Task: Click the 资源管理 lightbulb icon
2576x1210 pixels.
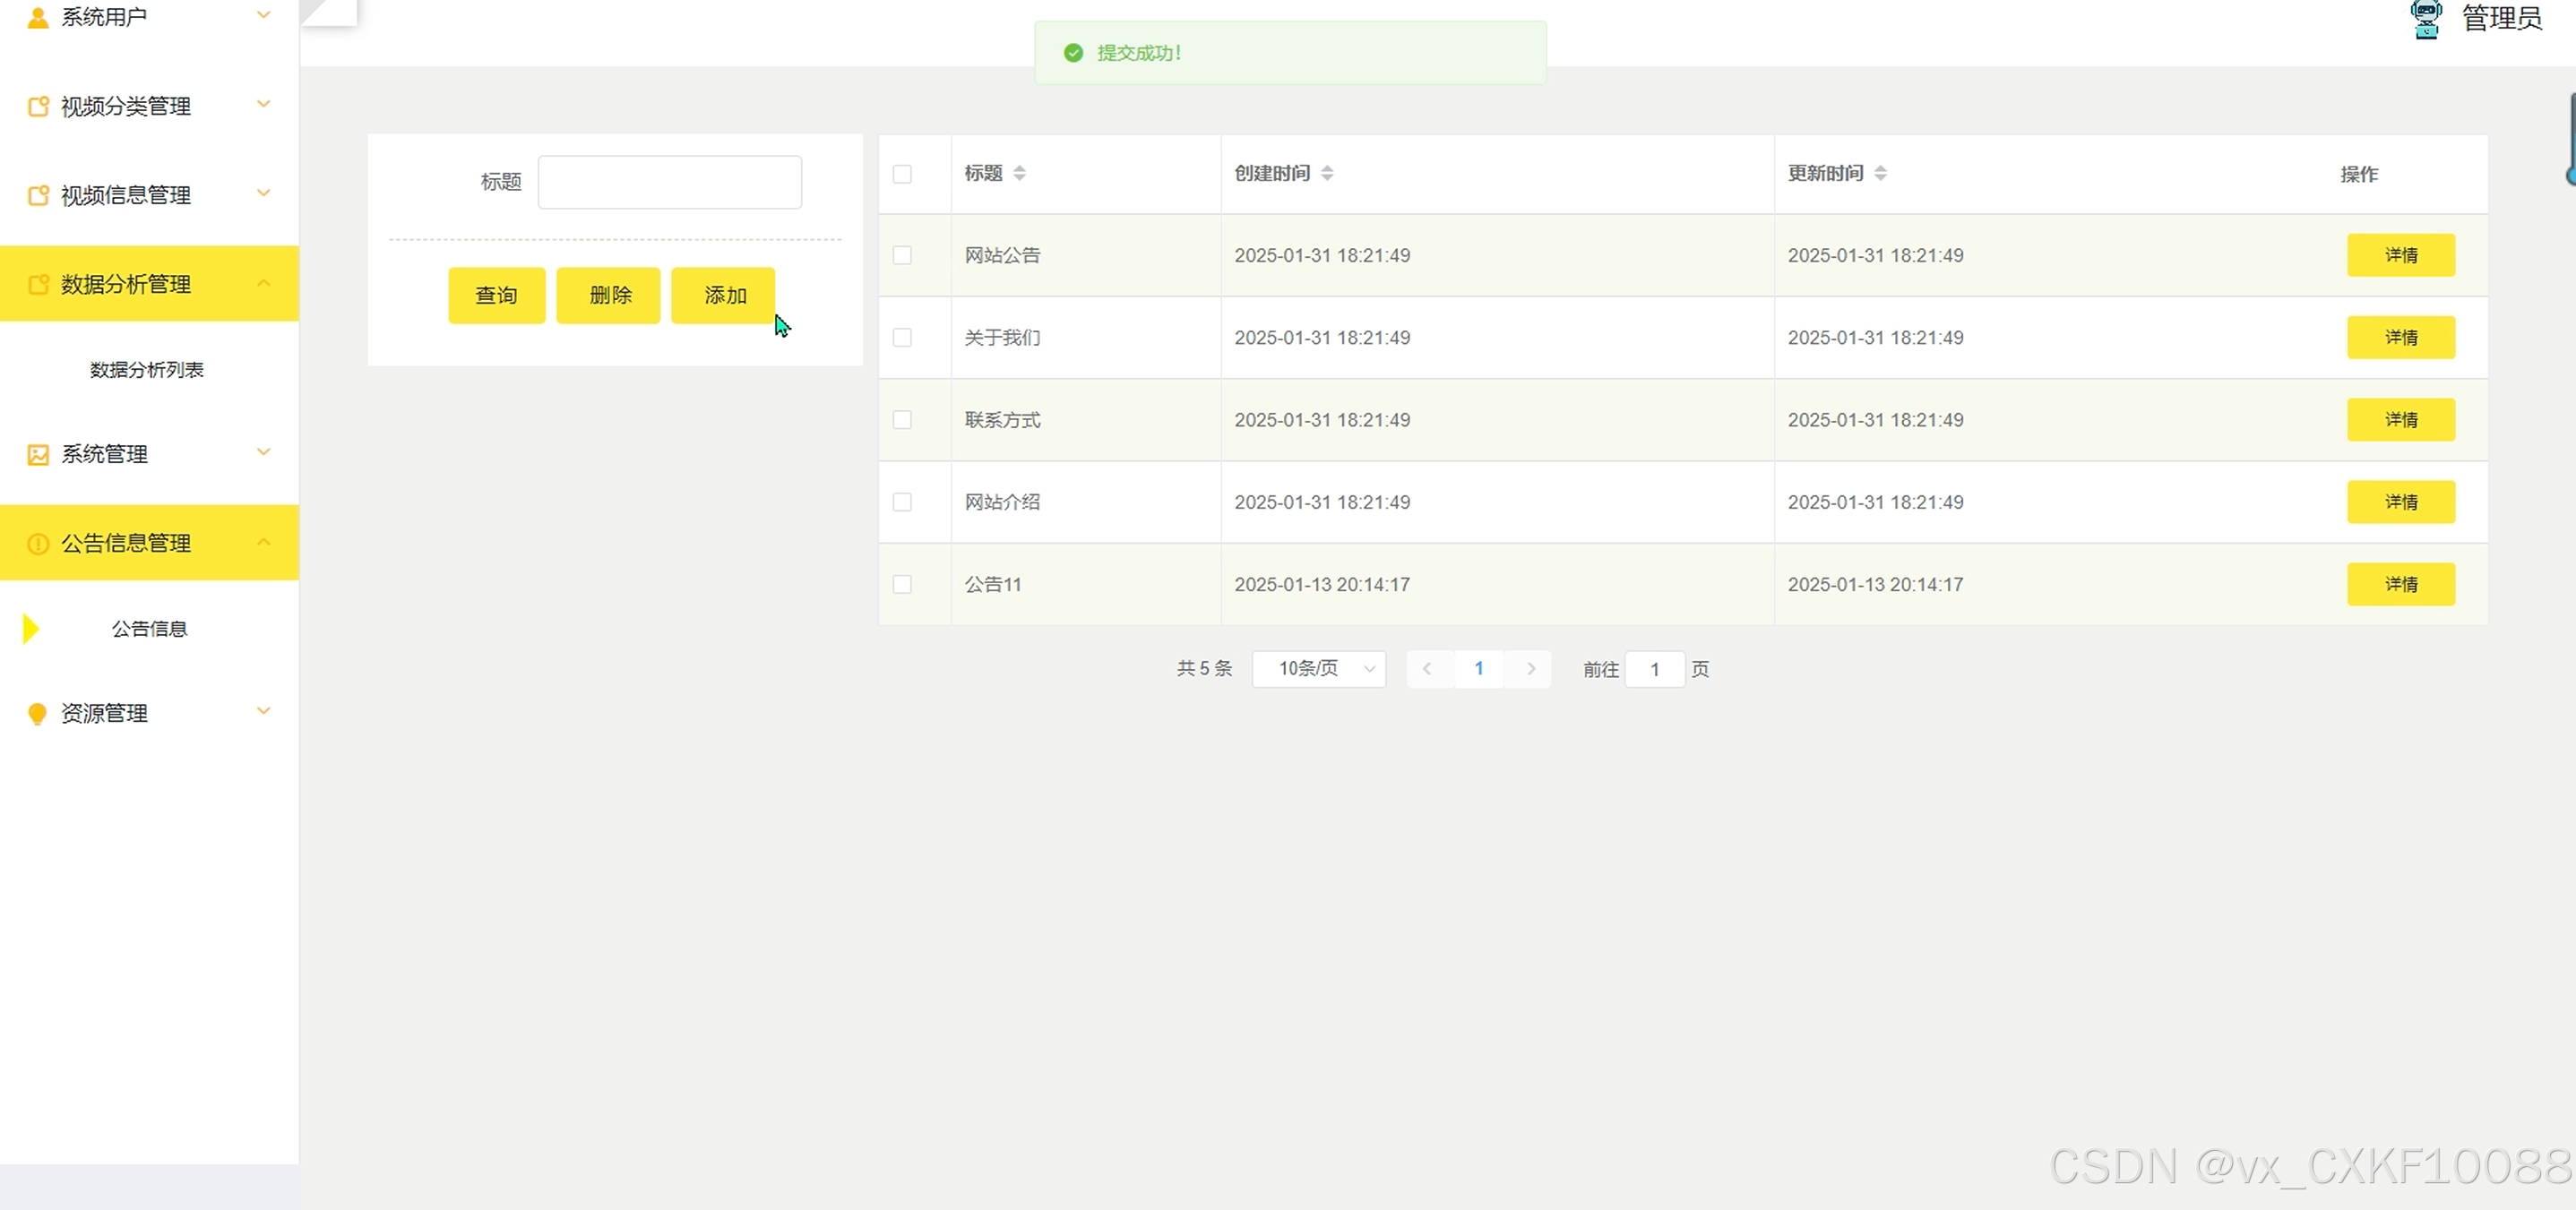Action: (38, 714)
